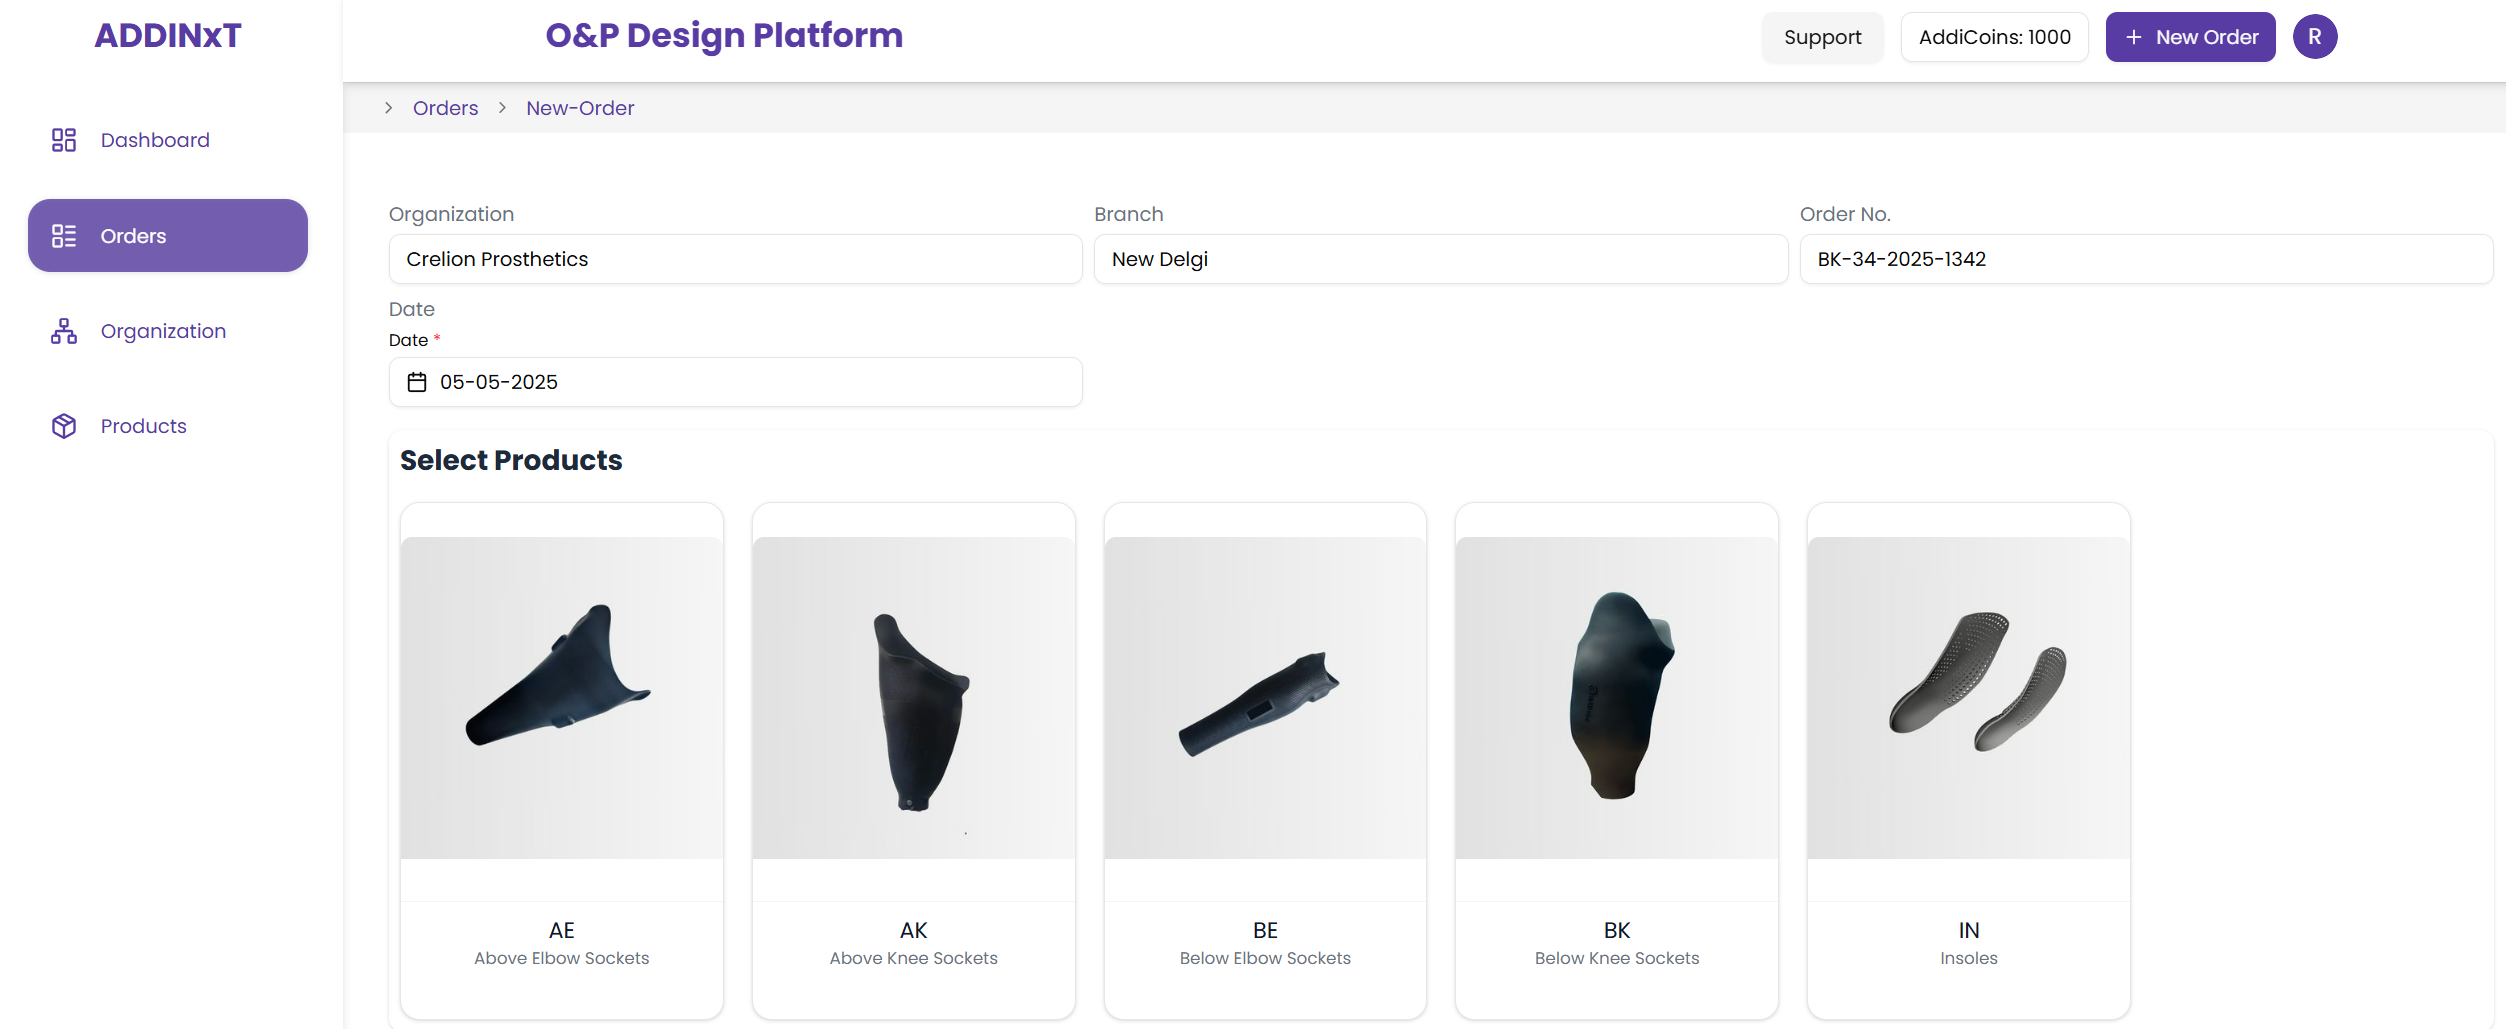Go to the Organization menu item

(x=163, y=331)
